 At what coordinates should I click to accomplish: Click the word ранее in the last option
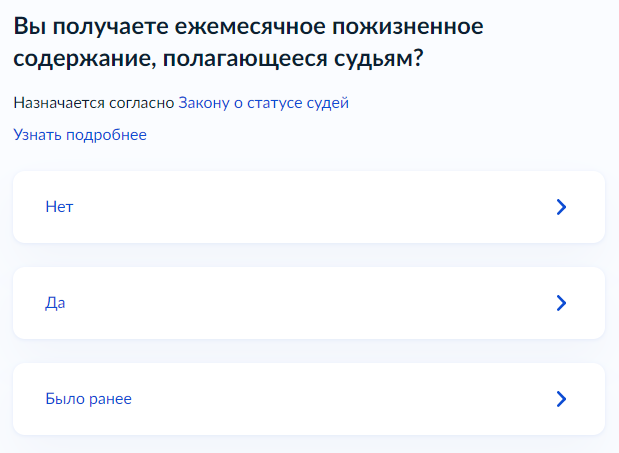110,399
